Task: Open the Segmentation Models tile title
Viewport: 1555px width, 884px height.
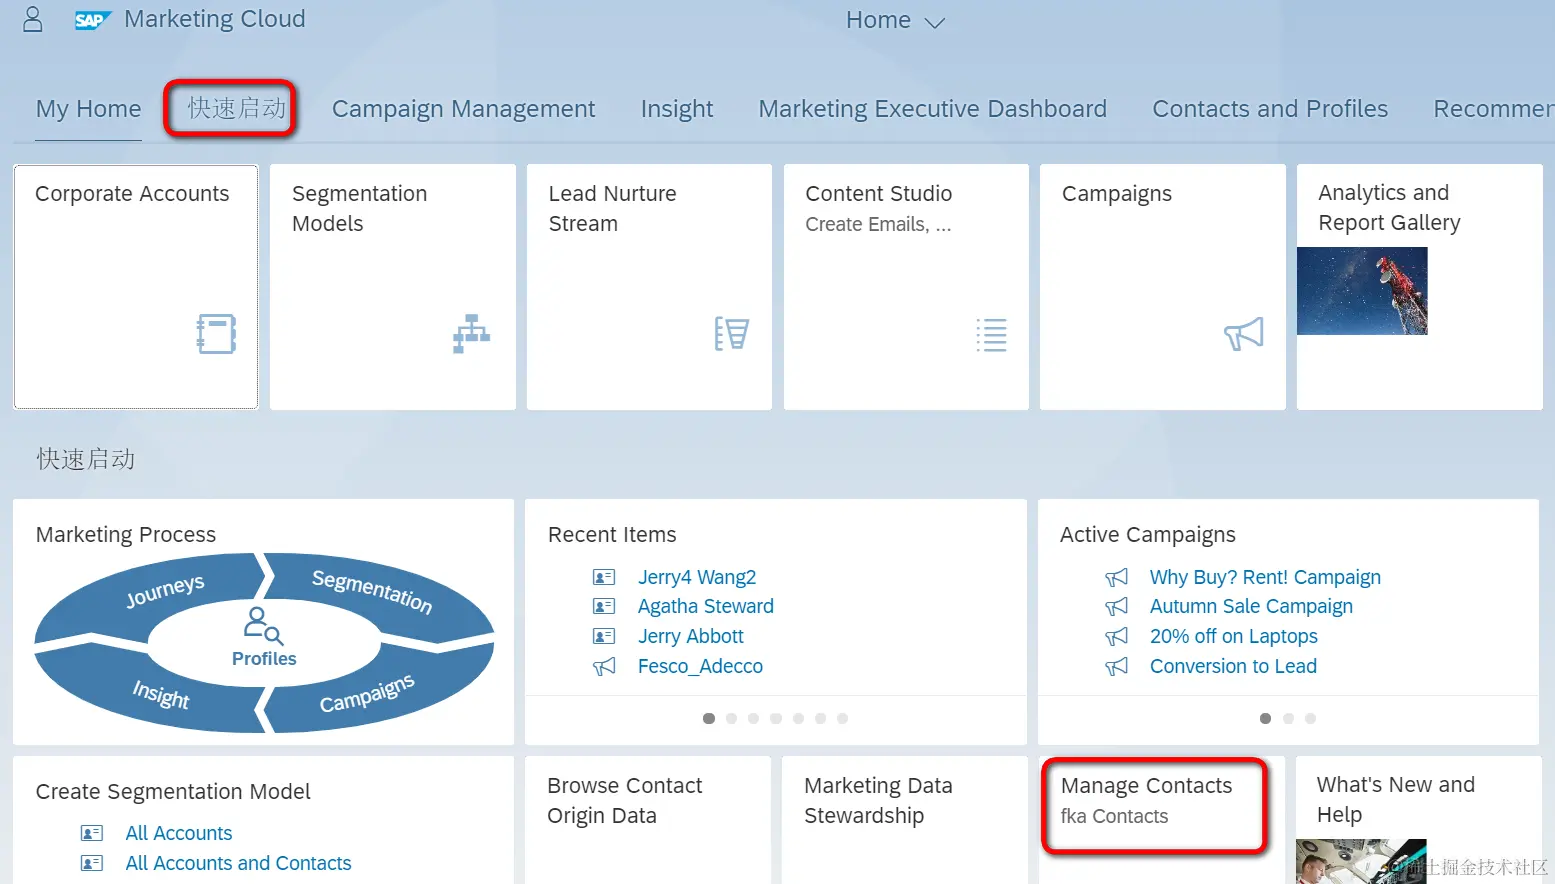Action: click(359, 208)
